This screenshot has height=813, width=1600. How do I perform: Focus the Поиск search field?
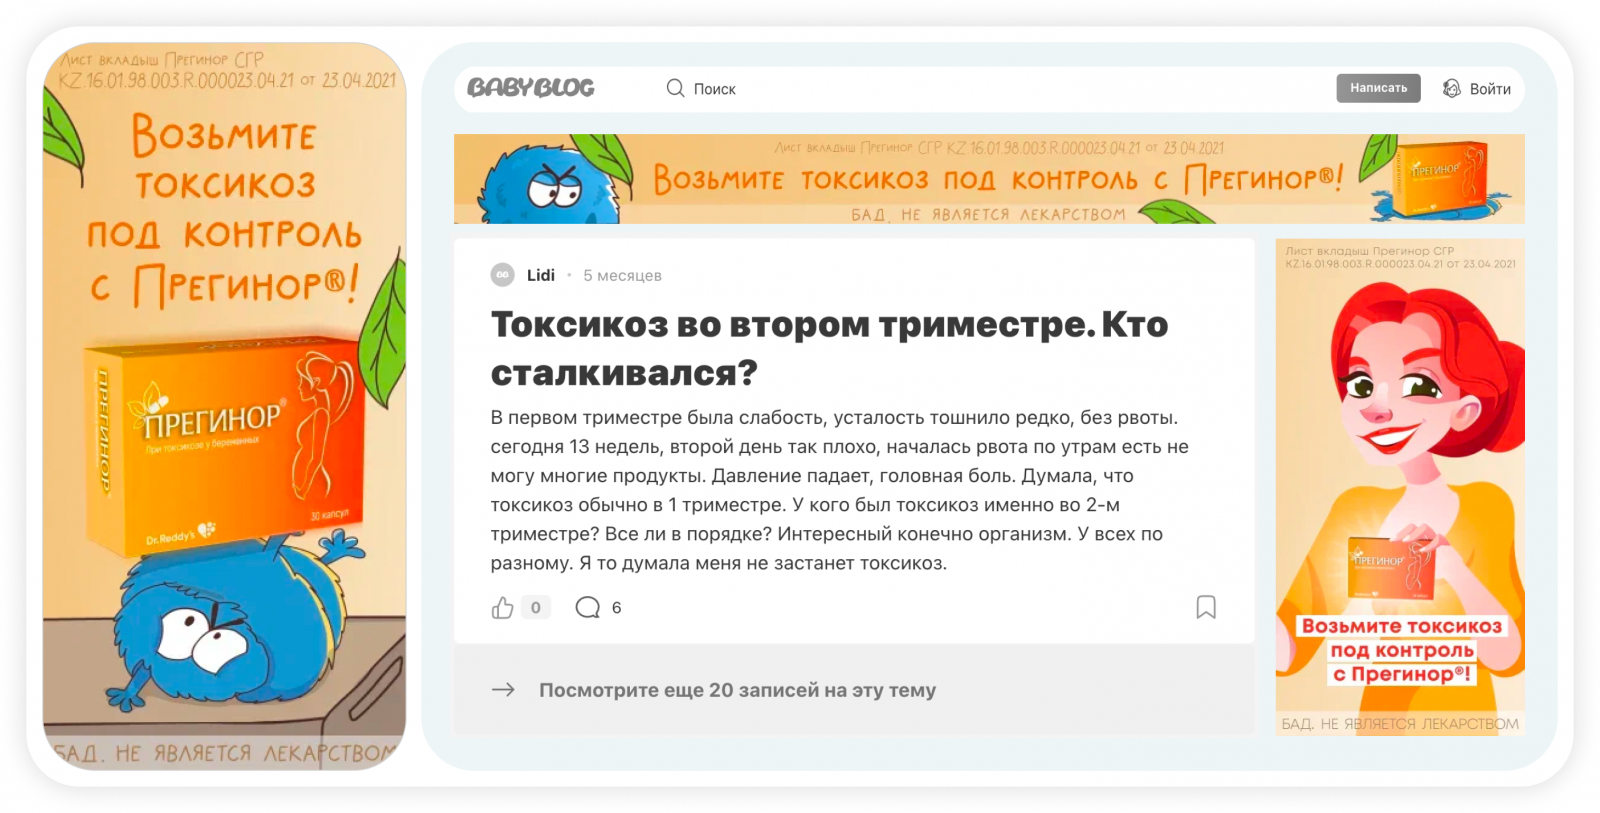click(x=714, y=89)
